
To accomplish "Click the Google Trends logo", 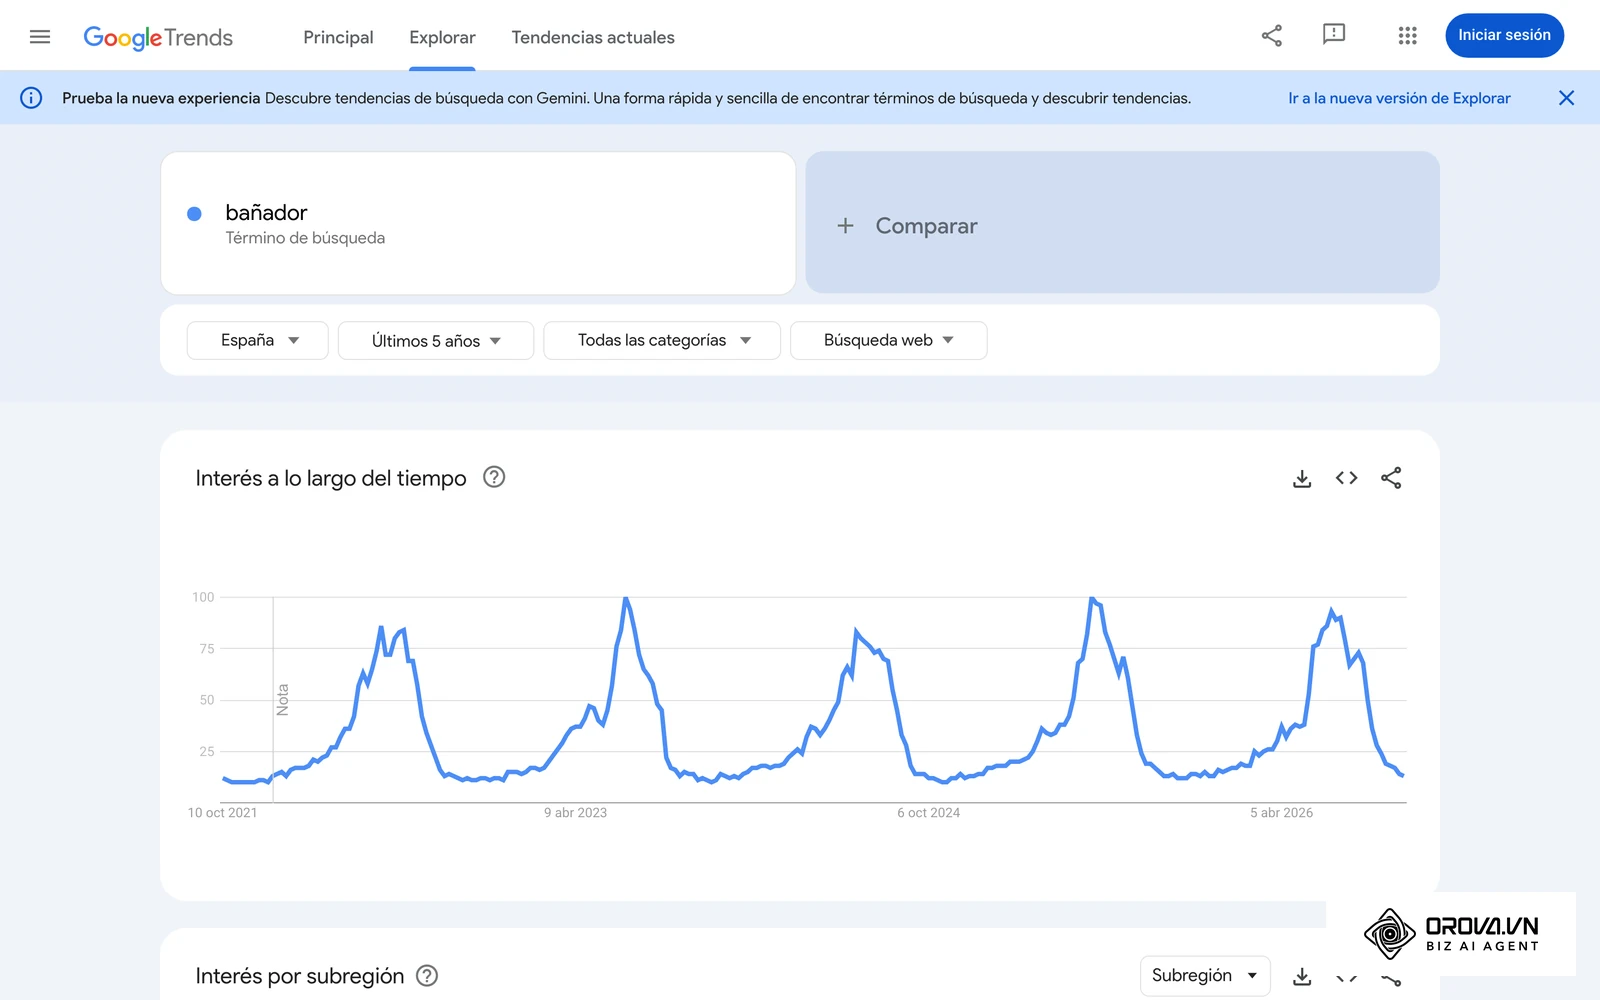I will click(x=158, y=38).
